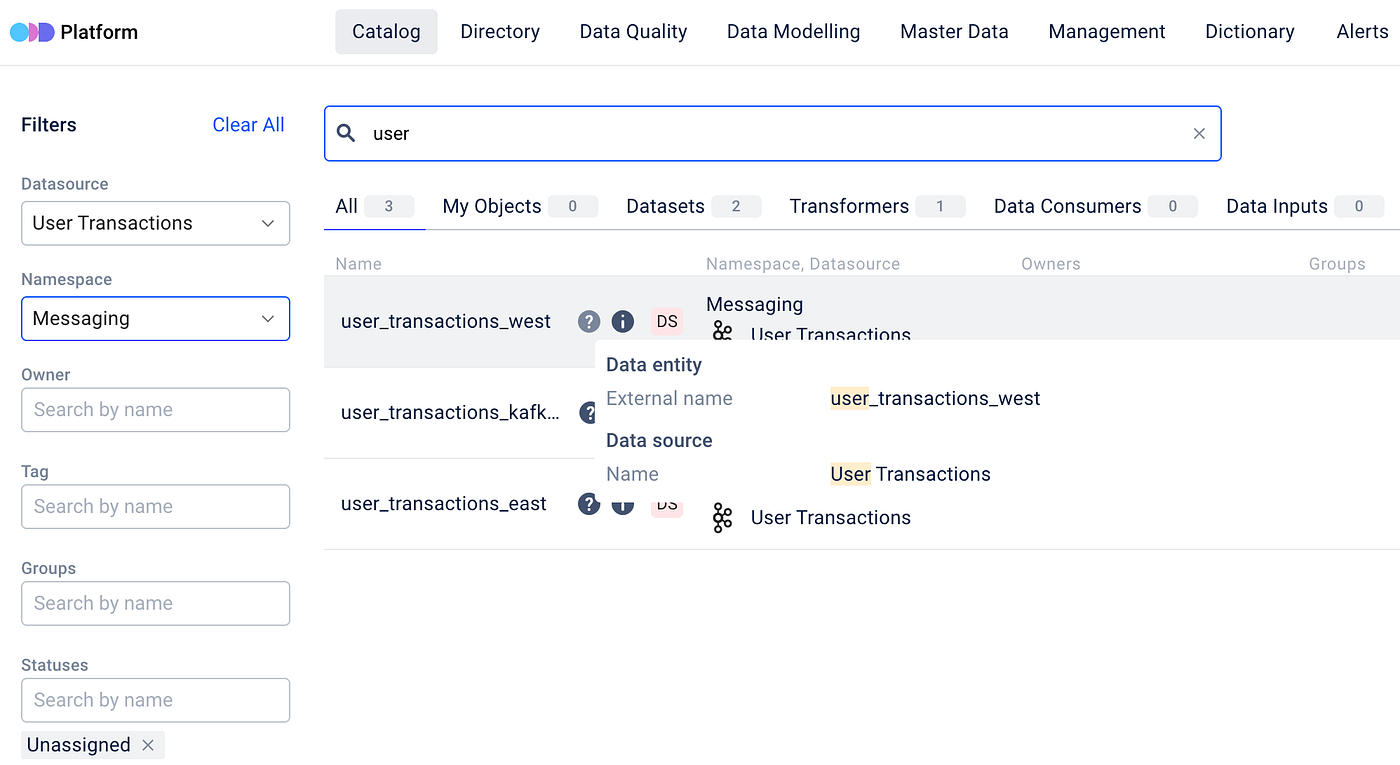This screenshot has height=765, width=1400.
Task: Click info icon for user_transactions_west
Action: point(622,321)
